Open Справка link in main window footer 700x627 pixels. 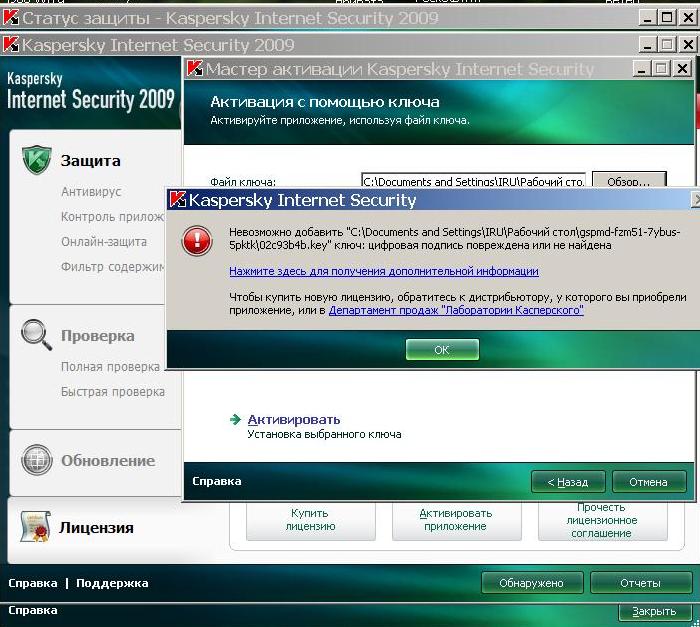33,583
